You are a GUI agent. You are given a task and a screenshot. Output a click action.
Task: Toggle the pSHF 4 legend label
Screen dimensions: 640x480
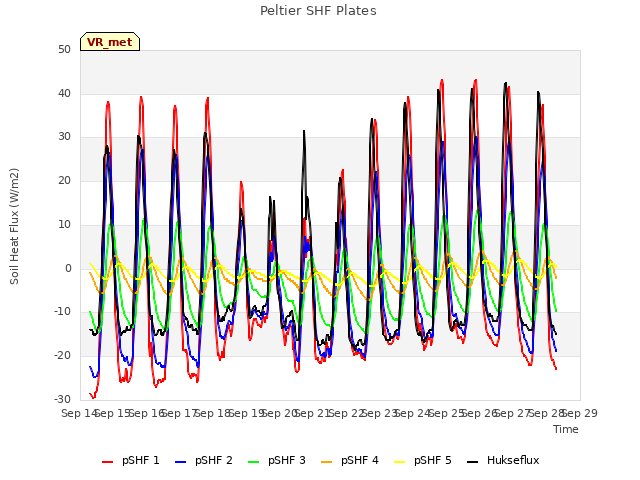[360, 460]
